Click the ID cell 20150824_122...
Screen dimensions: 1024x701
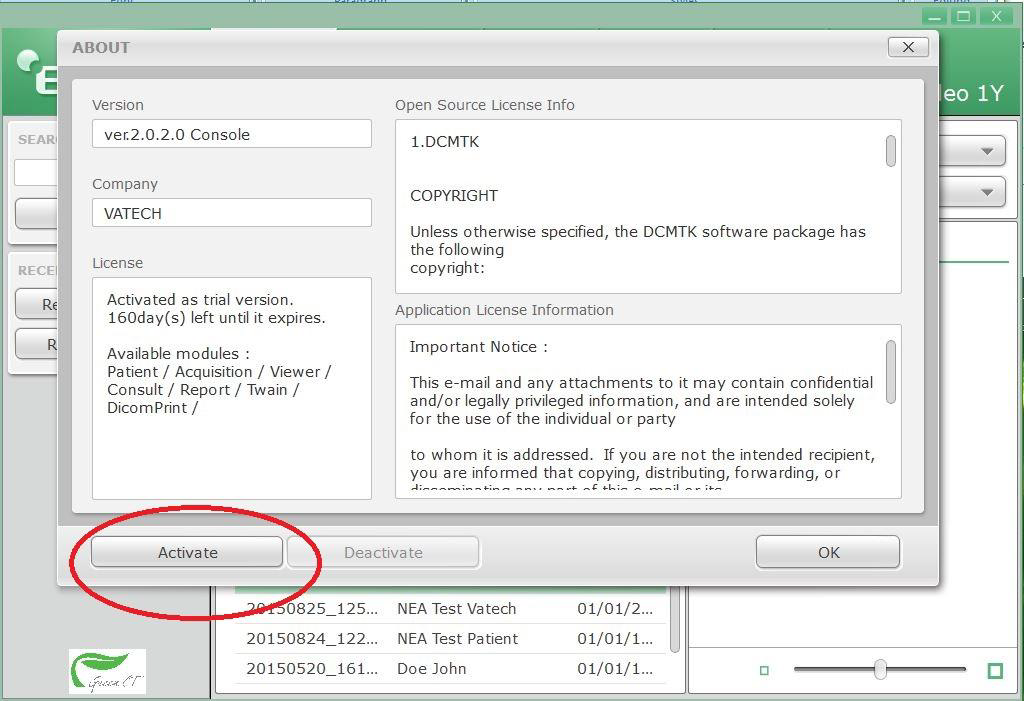click(312, 639)
